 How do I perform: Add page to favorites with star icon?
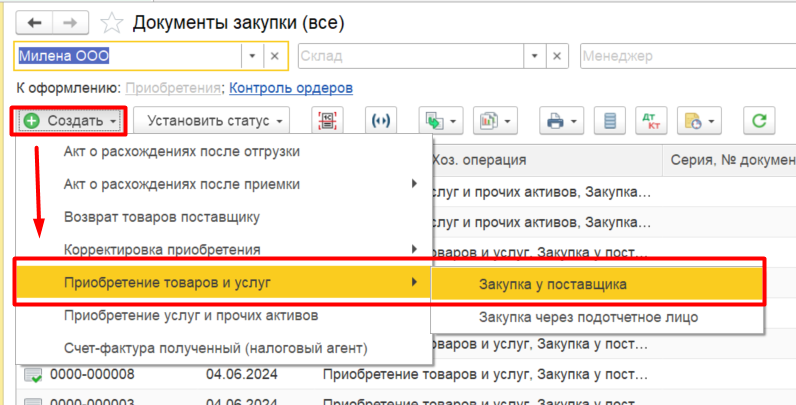pyautogui.click(x=111, y=23)
